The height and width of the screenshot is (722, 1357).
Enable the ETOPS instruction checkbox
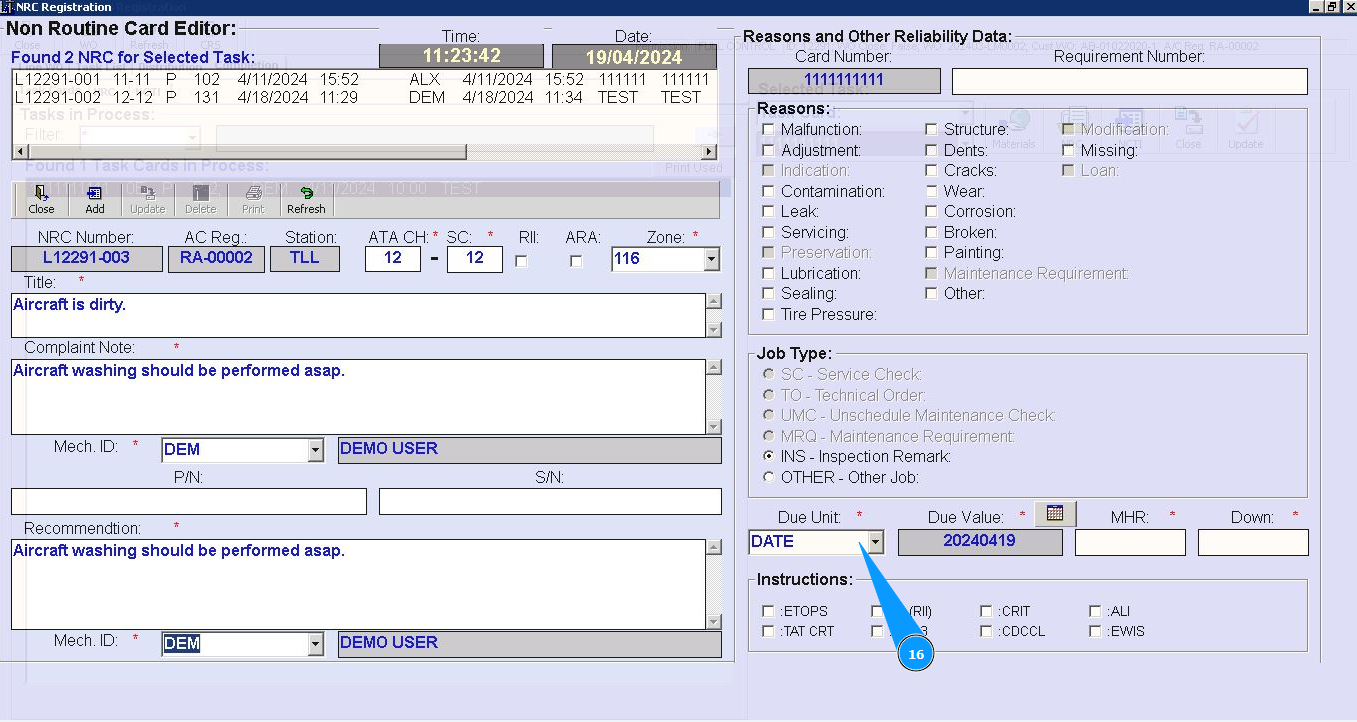(768, 611)
